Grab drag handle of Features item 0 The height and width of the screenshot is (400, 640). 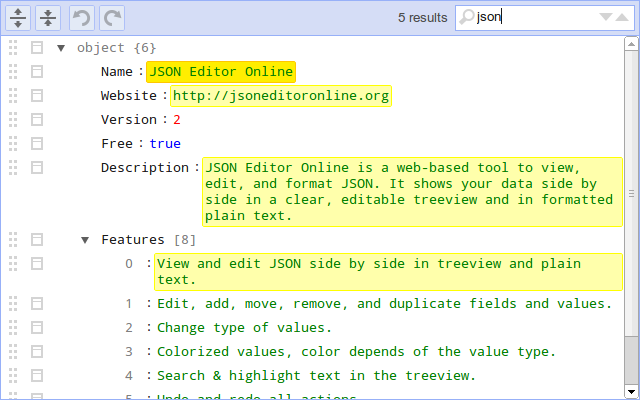[x=13, y=264]
